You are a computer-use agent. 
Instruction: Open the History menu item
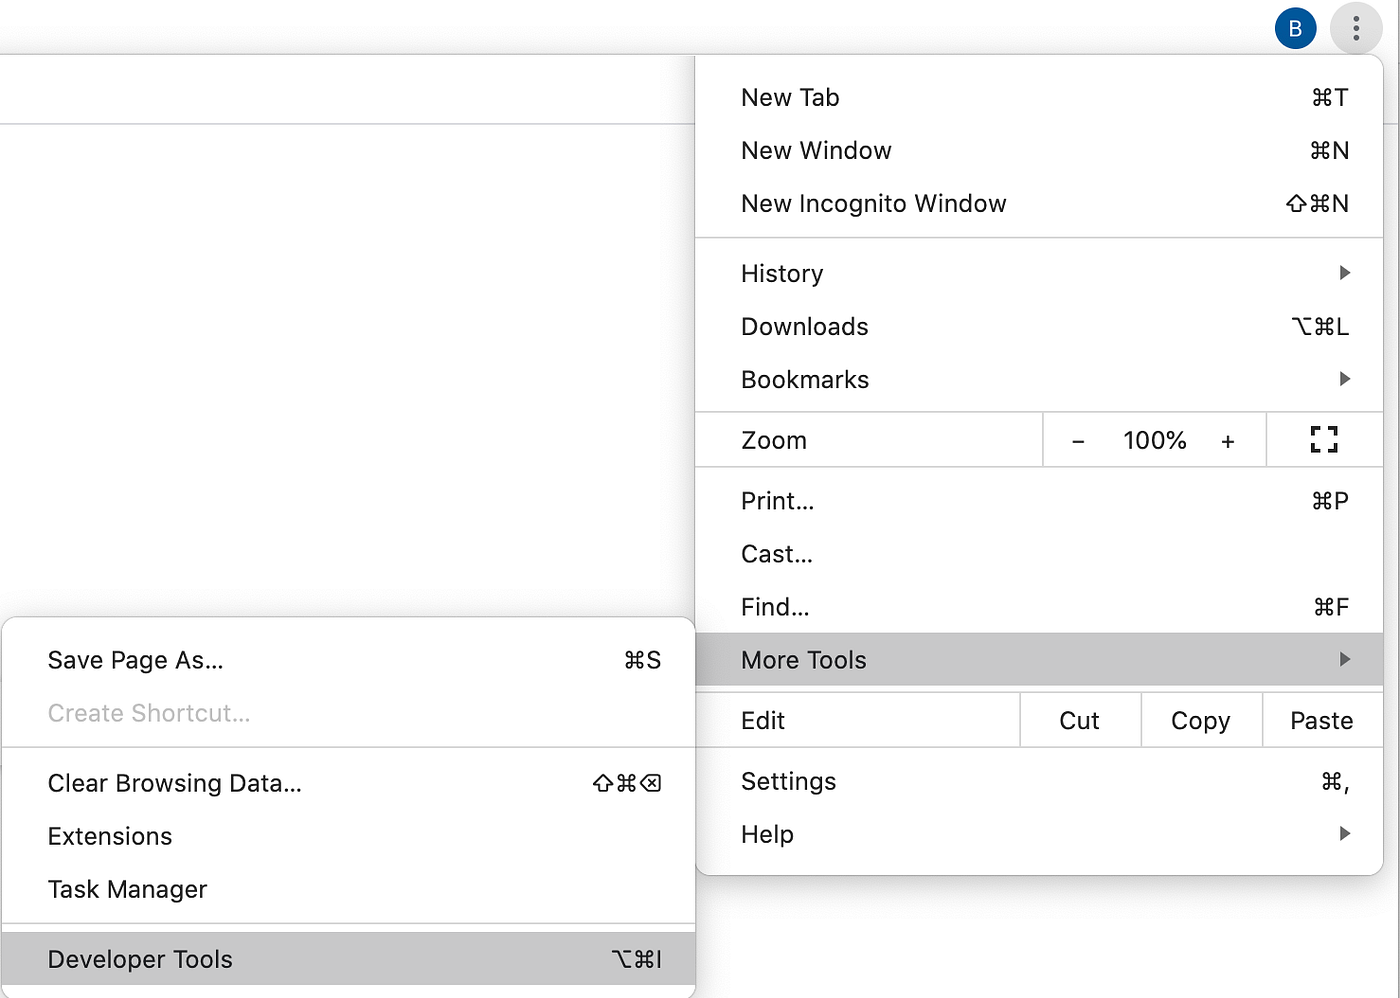click(x=1039, y=273)
